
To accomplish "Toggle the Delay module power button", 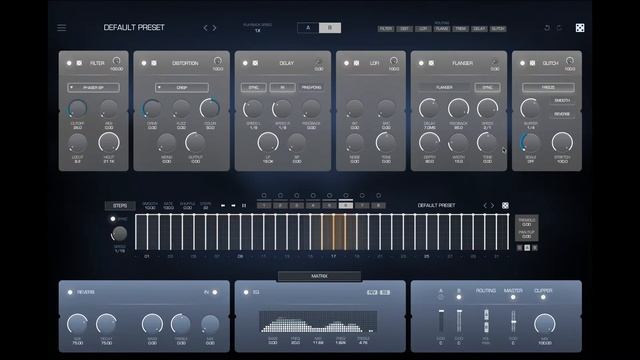I will [x=245, y=63].
